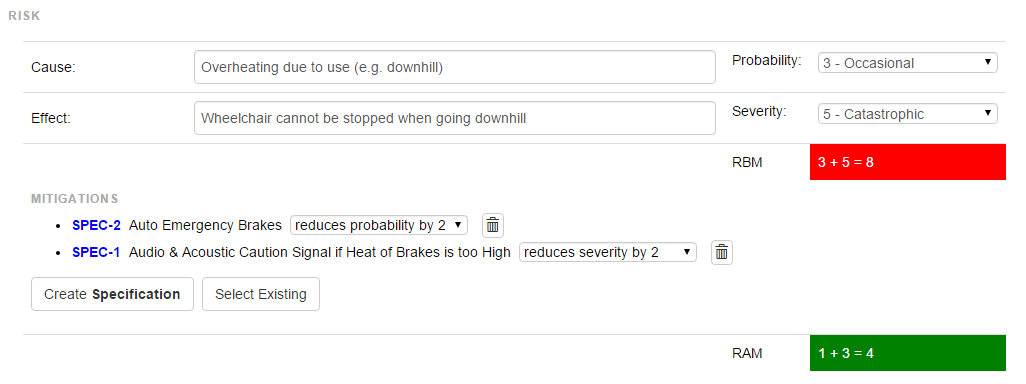
Task: Remove SPEC-1 mitigation with its trash icon
Action: pos(722,253)
